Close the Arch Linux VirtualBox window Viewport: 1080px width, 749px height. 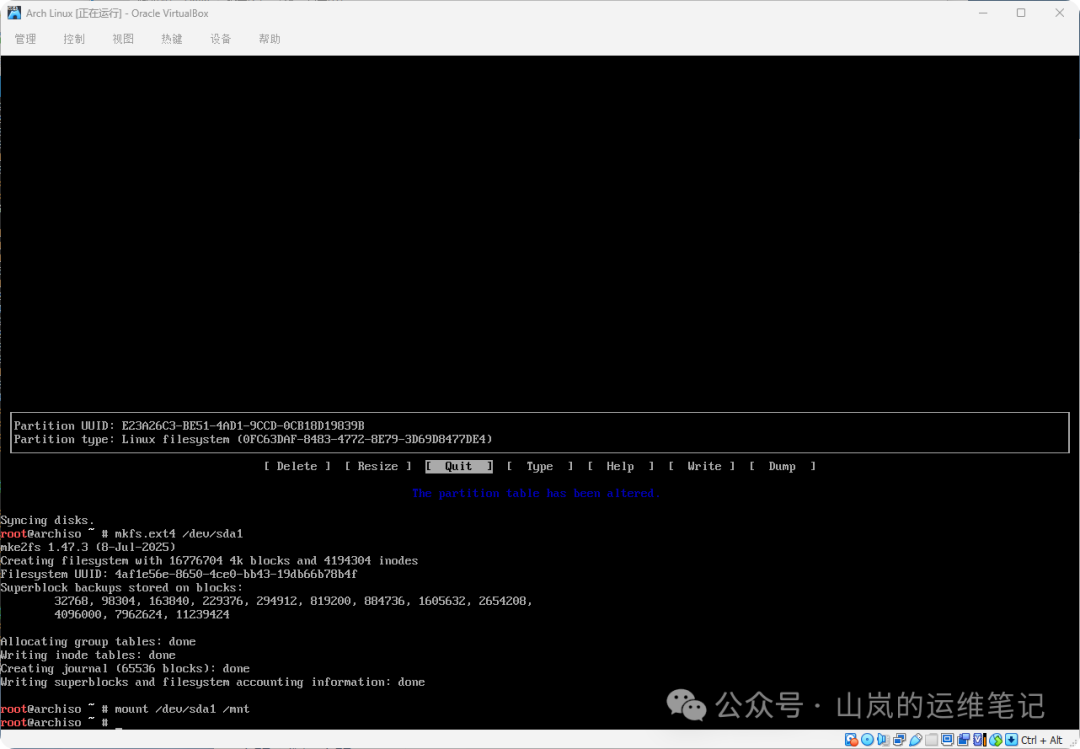click(1059, 13)
